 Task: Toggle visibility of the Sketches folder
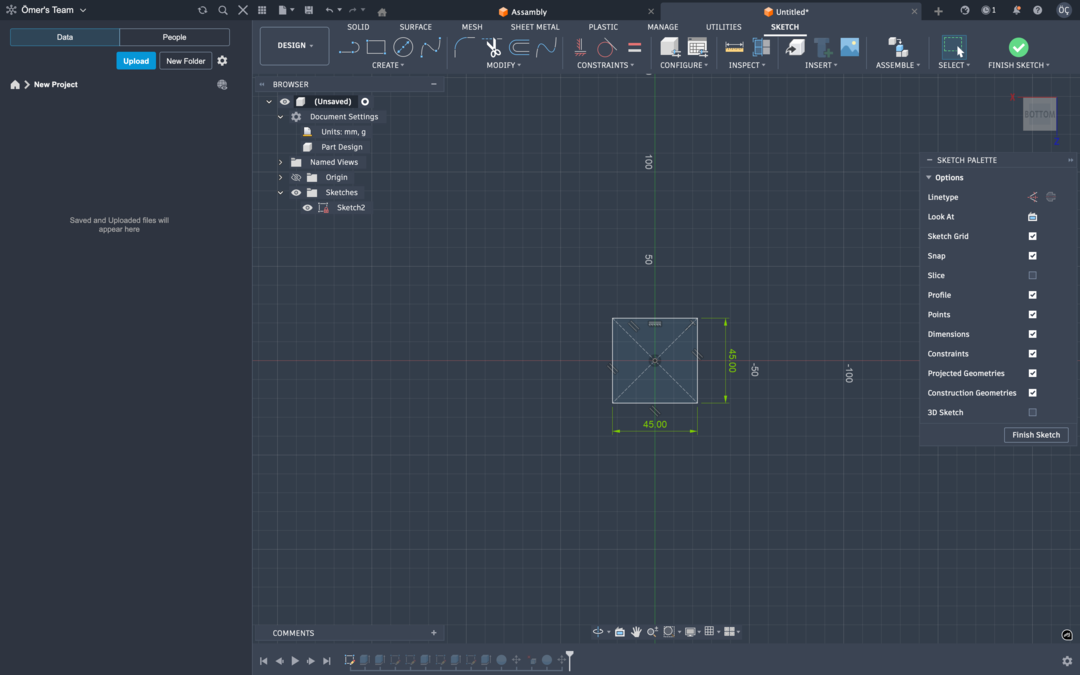pos(295,192)
